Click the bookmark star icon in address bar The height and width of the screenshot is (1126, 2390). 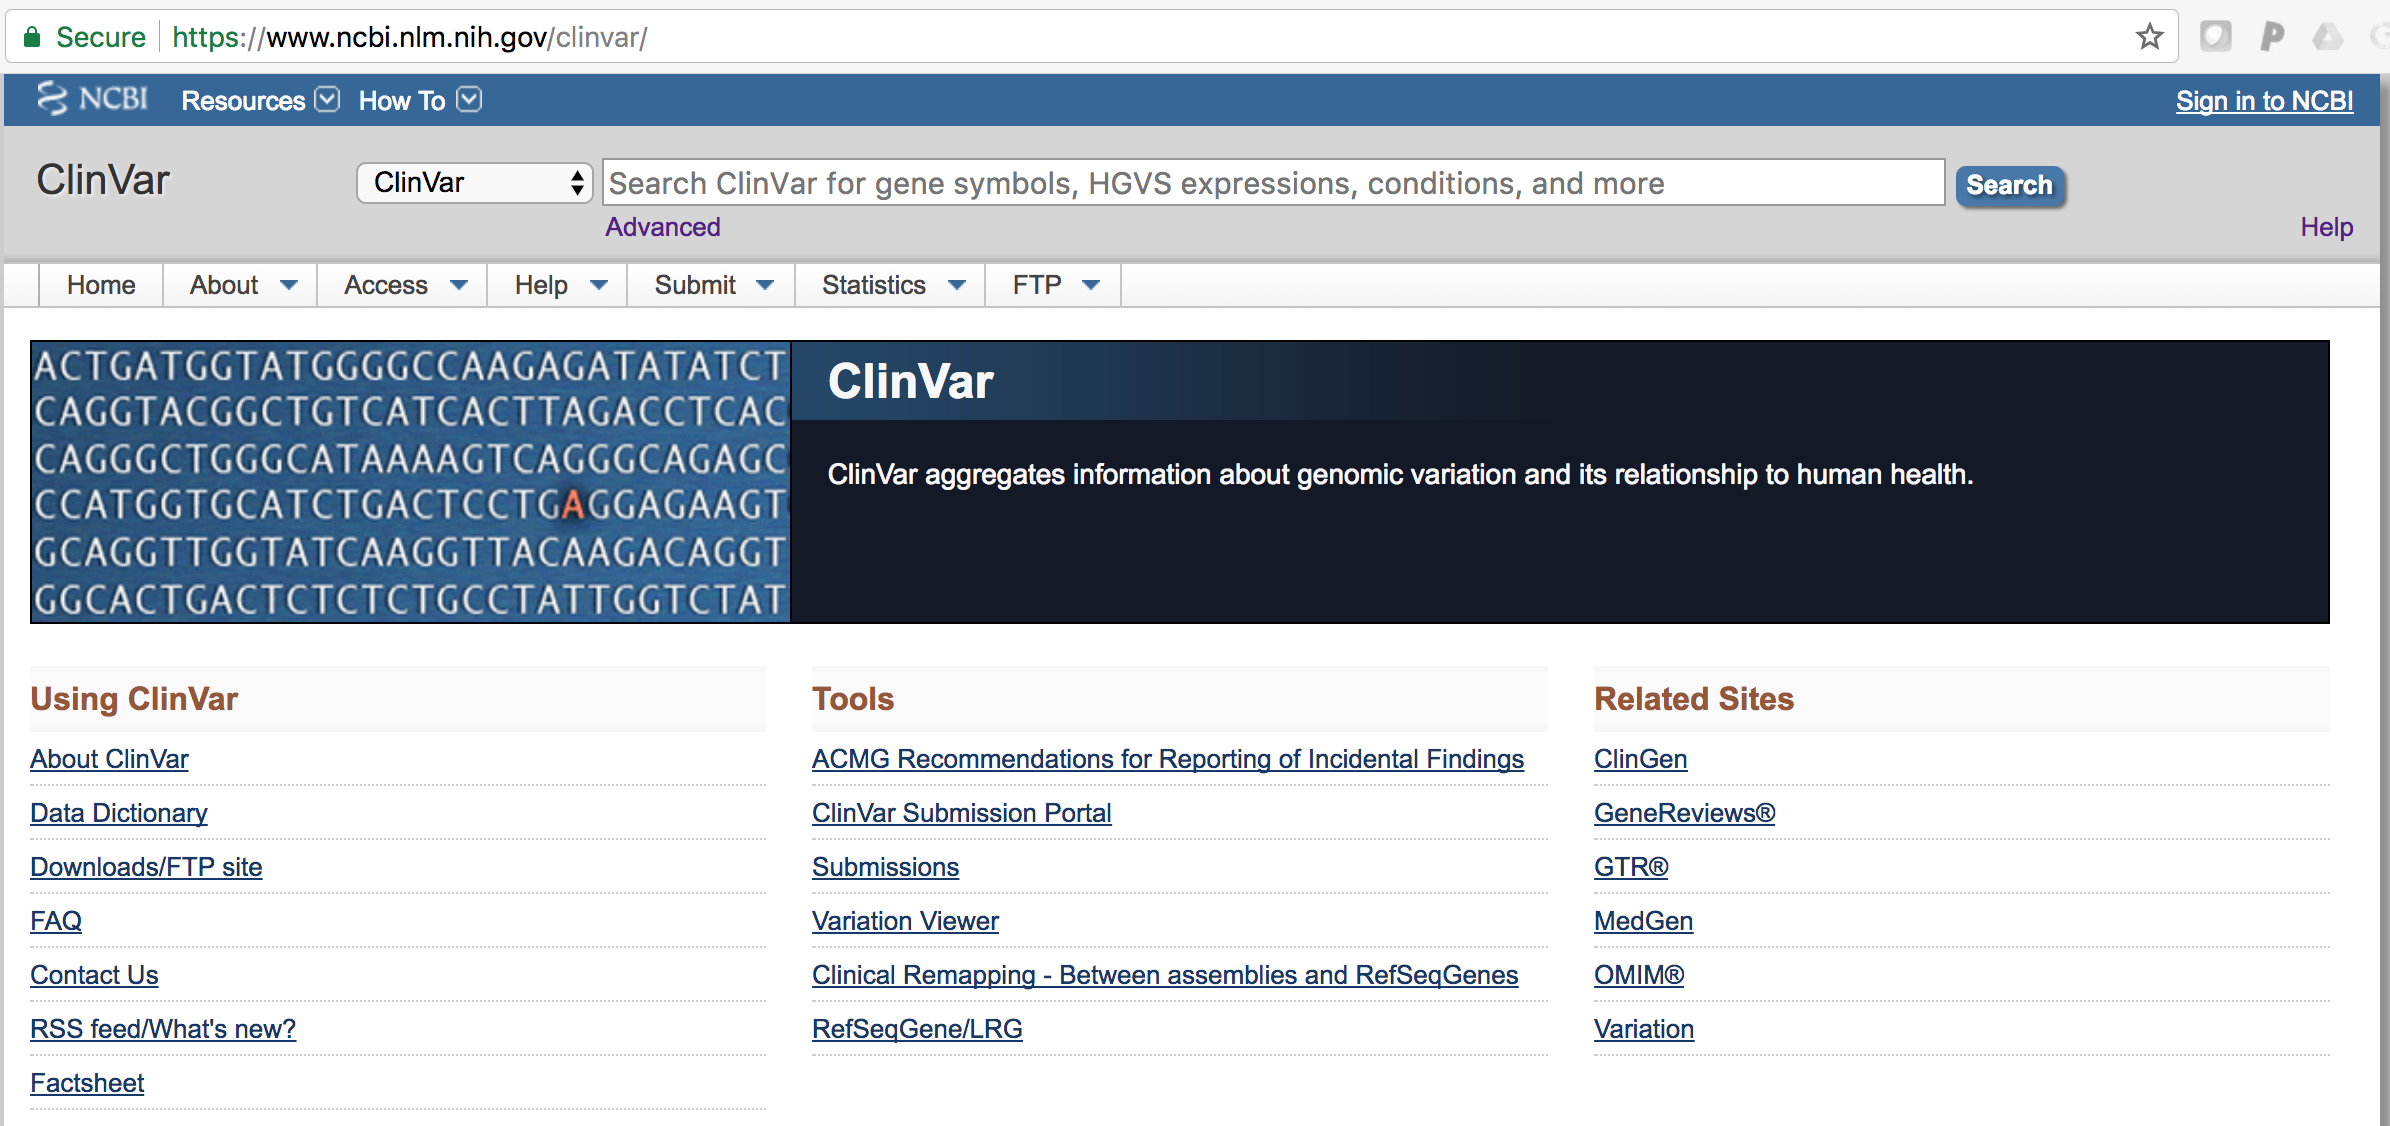click(x=2149, y=37)
